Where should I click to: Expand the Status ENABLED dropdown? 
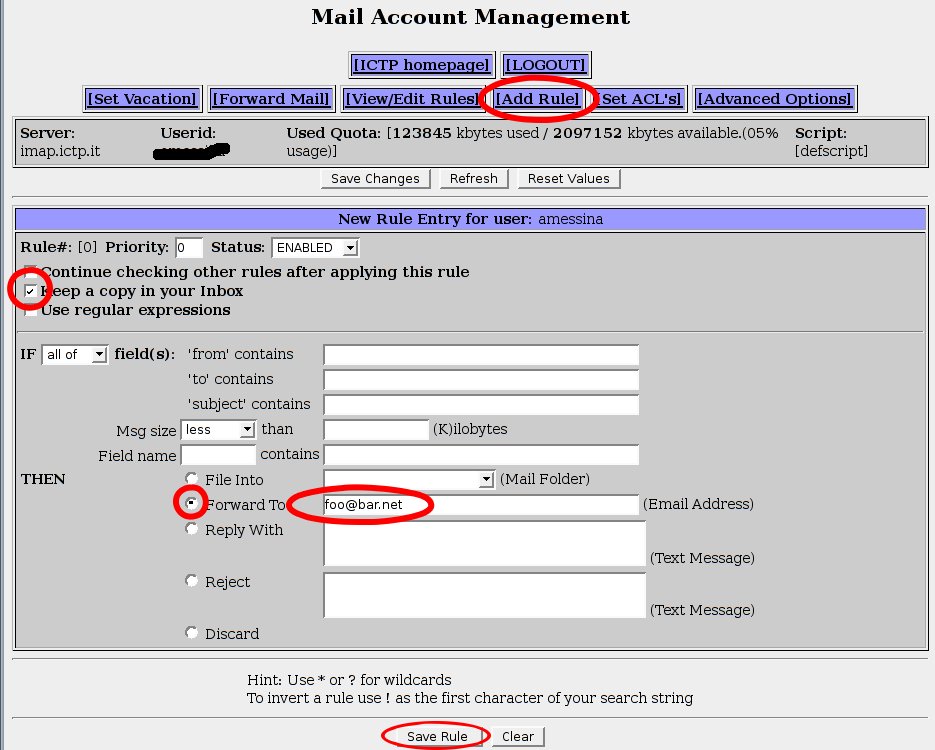315,247
